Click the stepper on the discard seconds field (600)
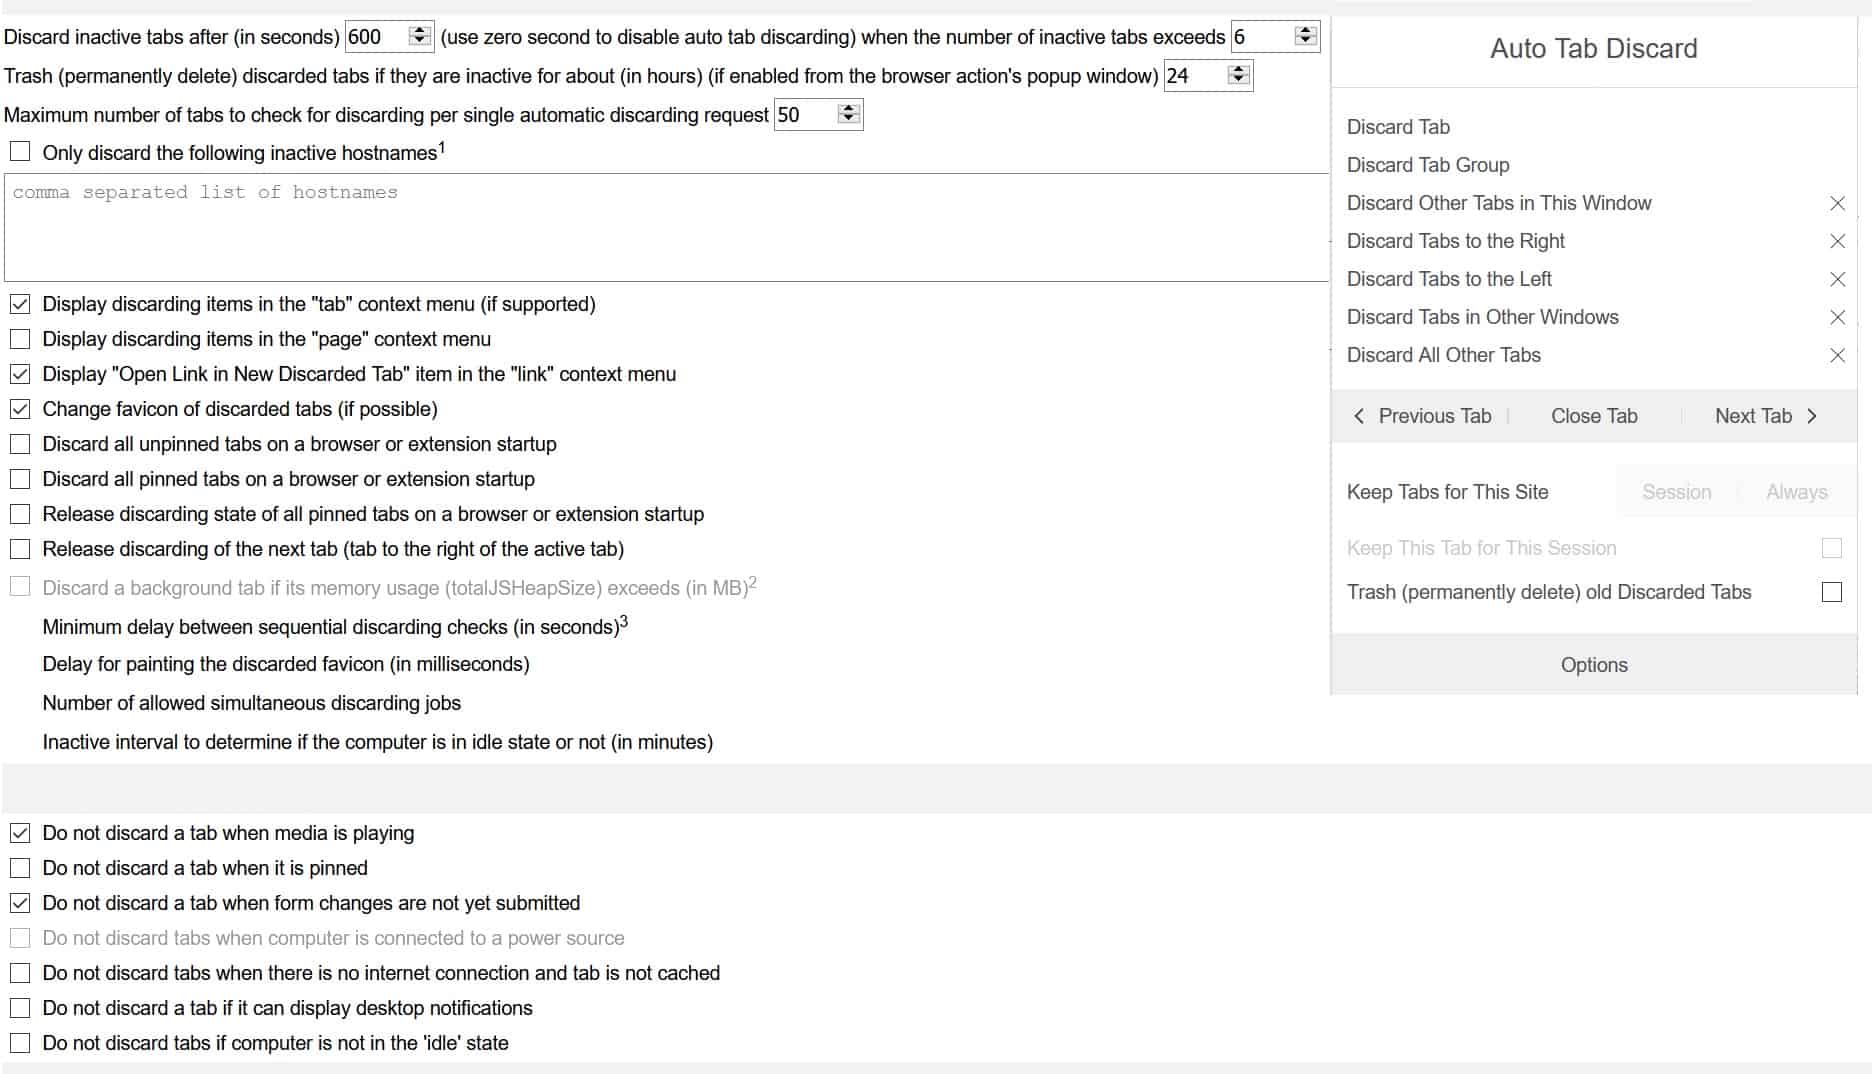Image resolution: width=1872 pixels, height=1074 pixels. tap(420, 36)
